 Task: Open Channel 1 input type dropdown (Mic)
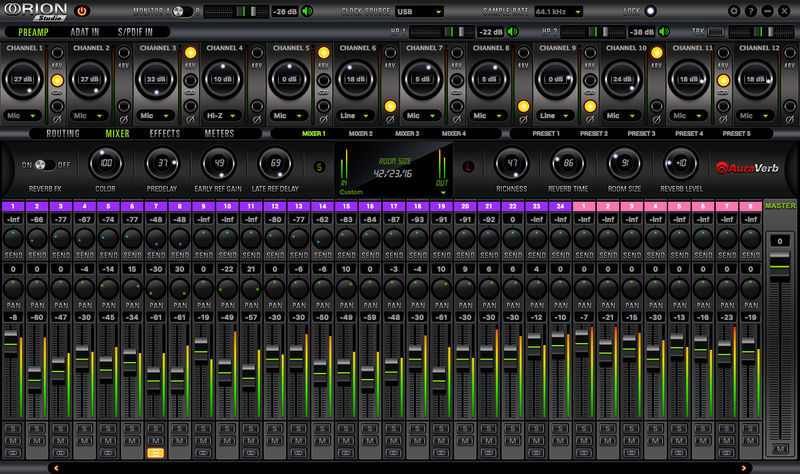(x=22, y=116)
